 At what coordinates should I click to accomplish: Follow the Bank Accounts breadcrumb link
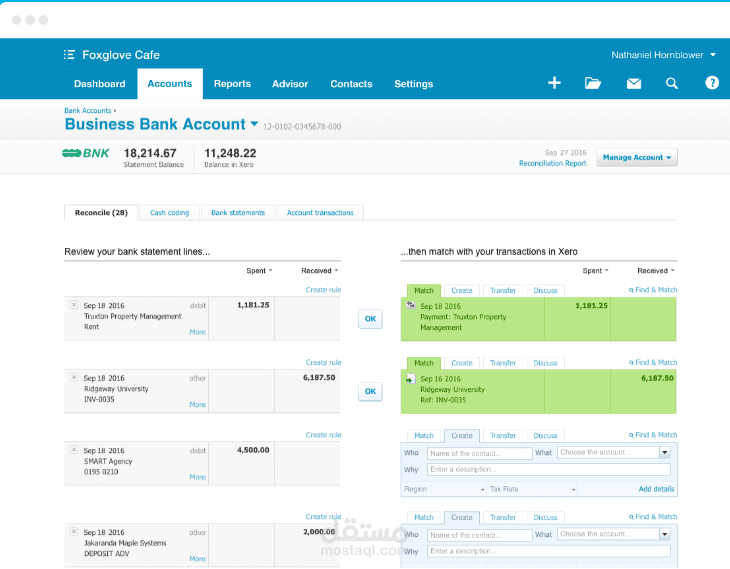(88, 110)
